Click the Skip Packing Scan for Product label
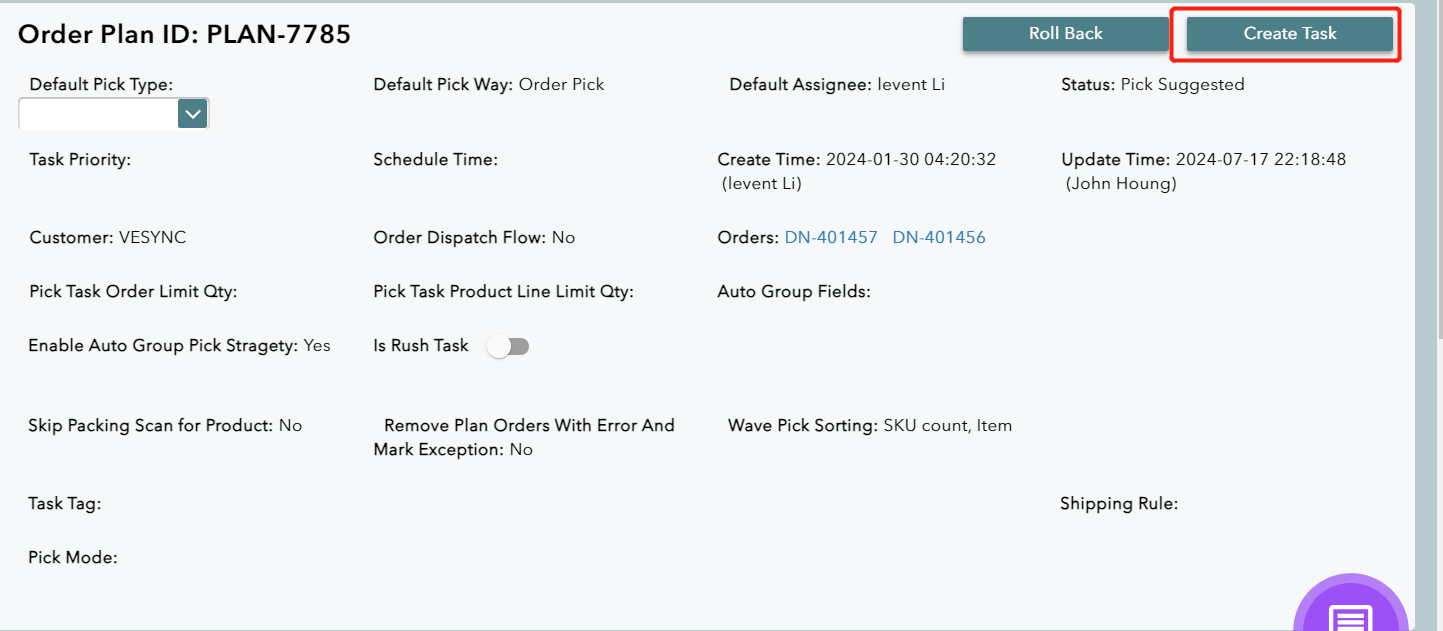 (150, 426)
